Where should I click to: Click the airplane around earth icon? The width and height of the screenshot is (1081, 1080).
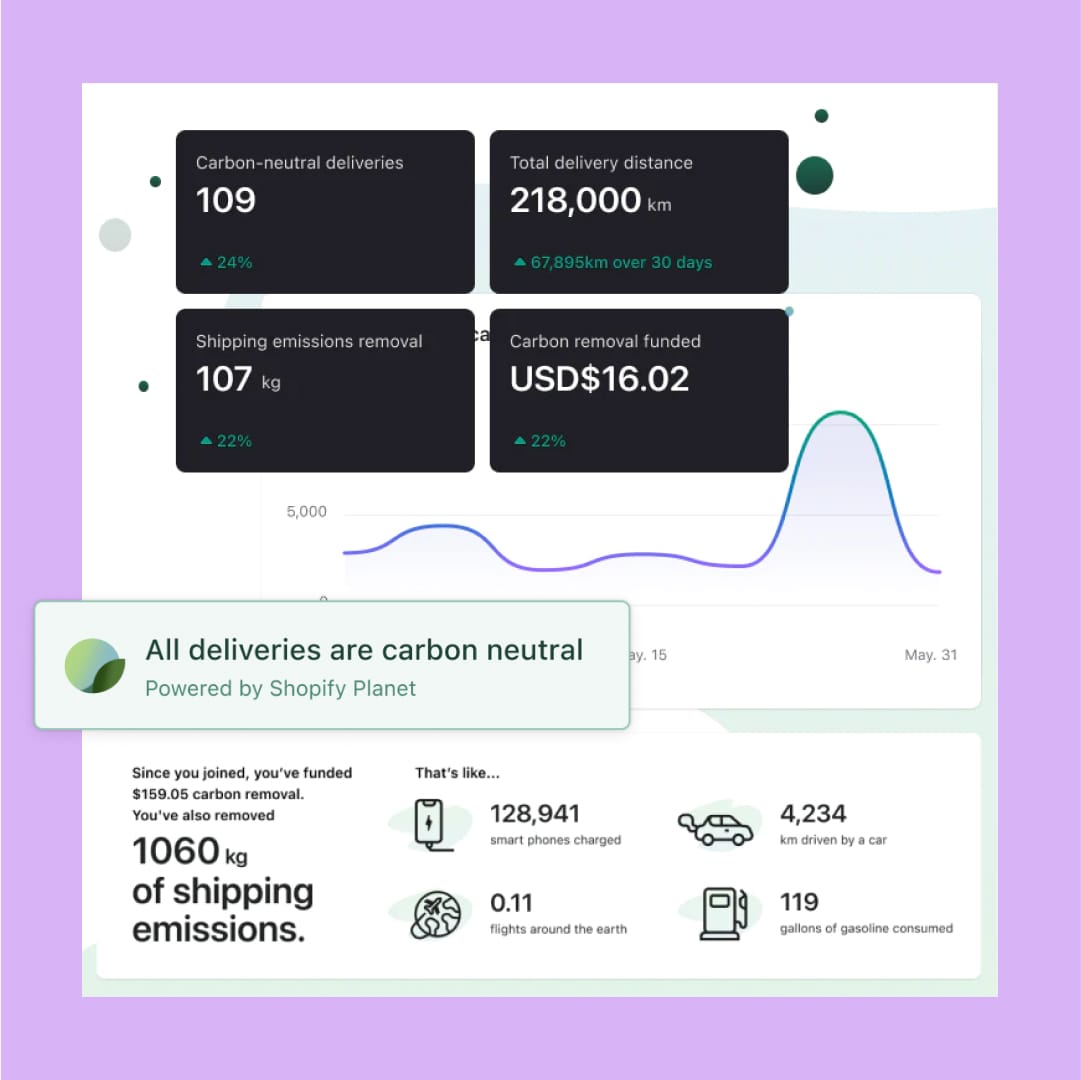point(435,916)
